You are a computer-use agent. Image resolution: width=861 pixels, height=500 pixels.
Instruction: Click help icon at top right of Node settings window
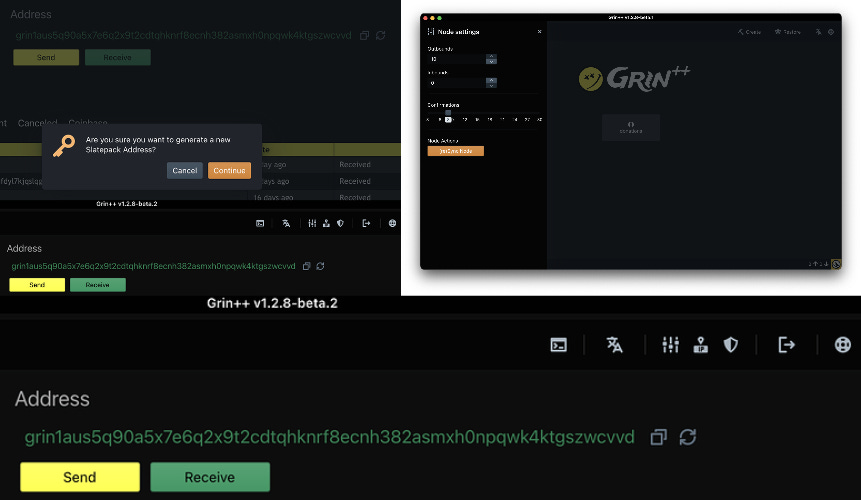(x=831, y=32)
